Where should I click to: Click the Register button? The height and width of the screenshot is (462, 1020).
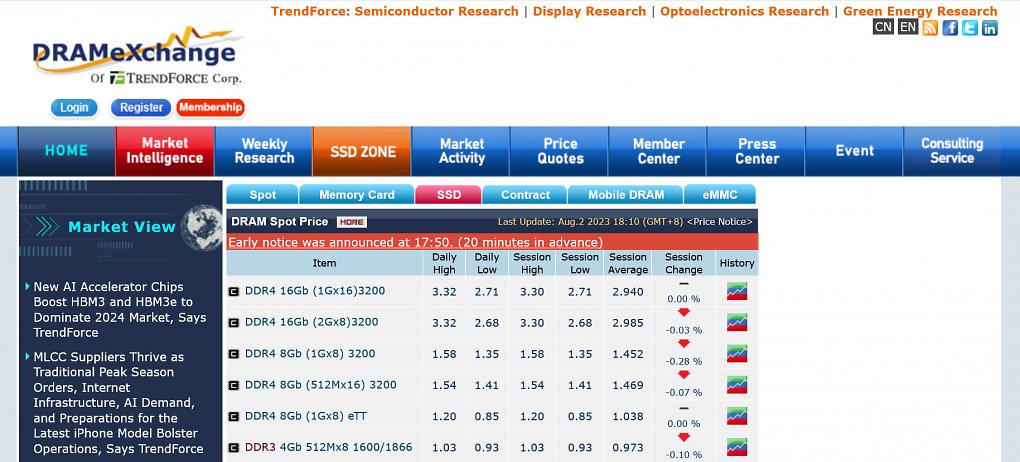[x=141, y=107]
